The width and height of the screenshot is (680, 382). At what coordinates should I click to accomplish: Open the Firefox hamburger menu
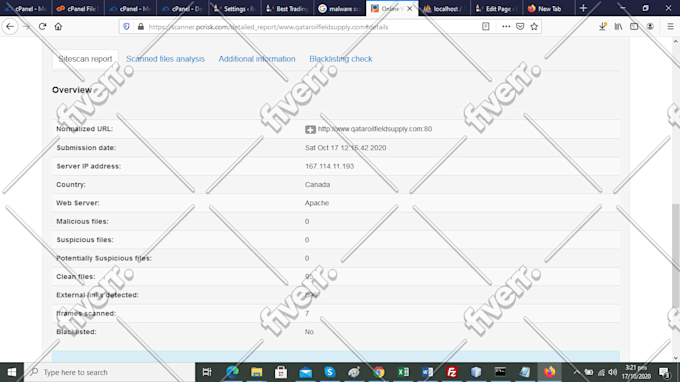(x=670, y=26)
